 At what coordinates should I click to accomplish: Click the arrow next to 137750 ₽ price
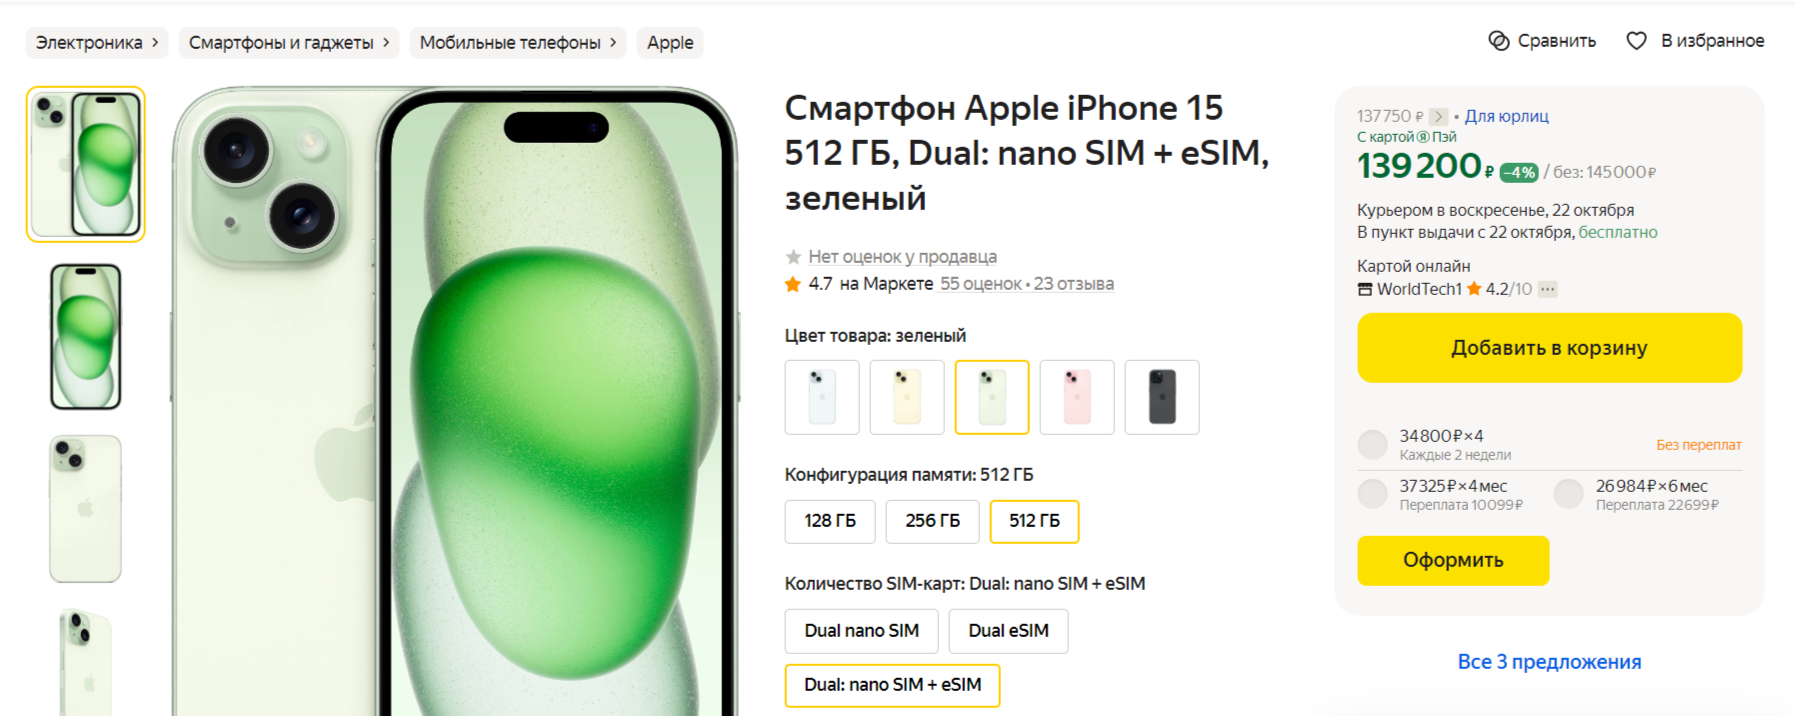pyautogui.click(x=1438, y=117)
